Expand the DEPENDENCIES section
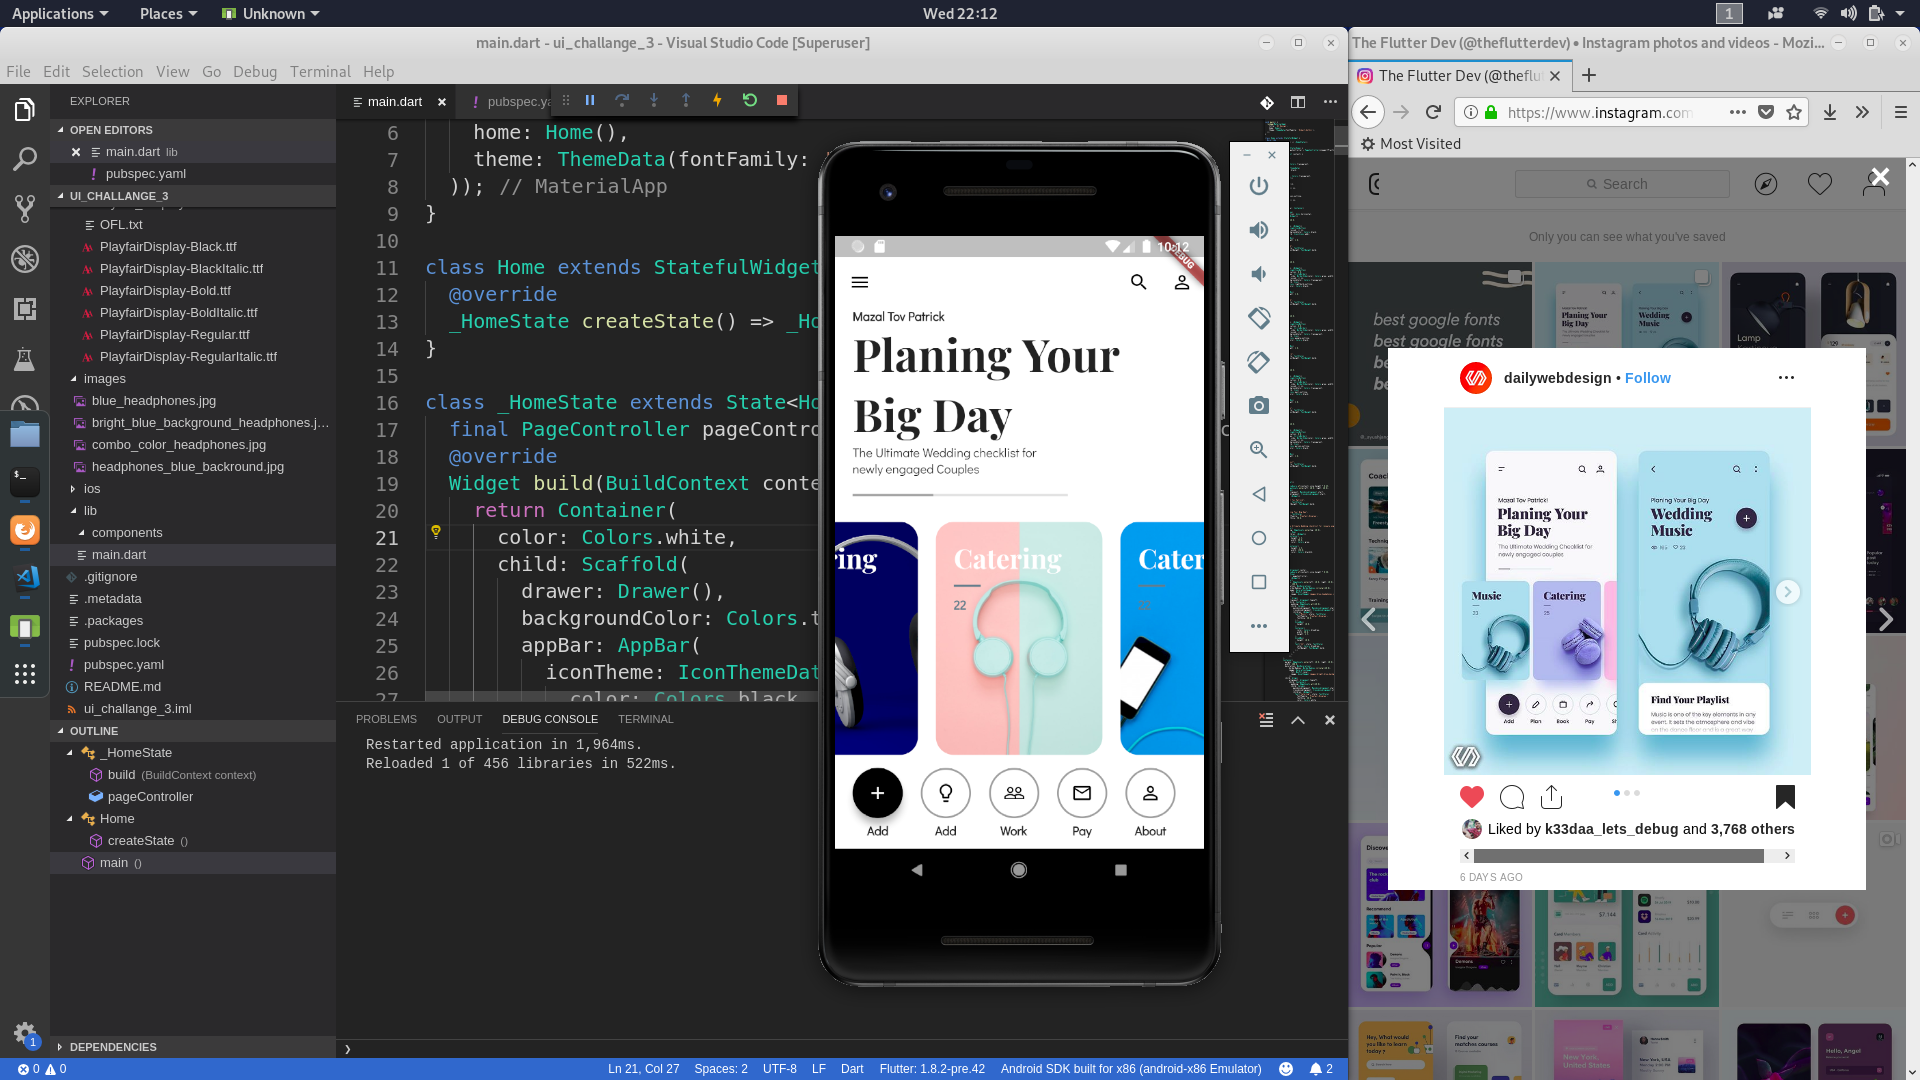This screenshot has width=1920, height=1080. (112, 1047)
